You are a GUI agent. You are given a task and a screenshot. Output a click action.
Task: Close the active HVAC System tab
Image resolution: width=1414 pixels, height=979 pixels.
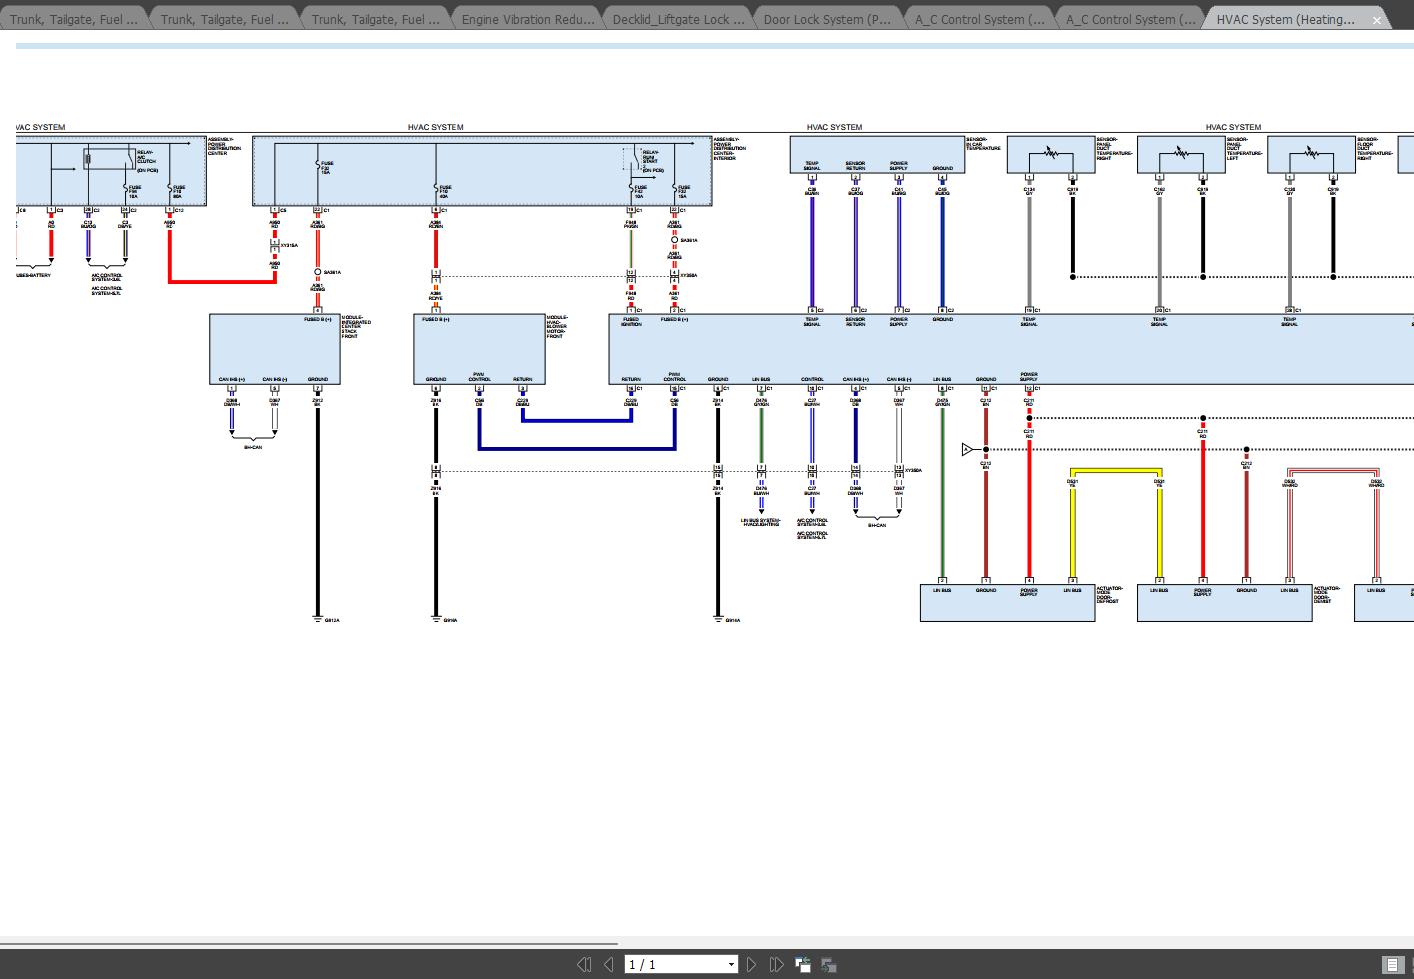coord(1377,18)
